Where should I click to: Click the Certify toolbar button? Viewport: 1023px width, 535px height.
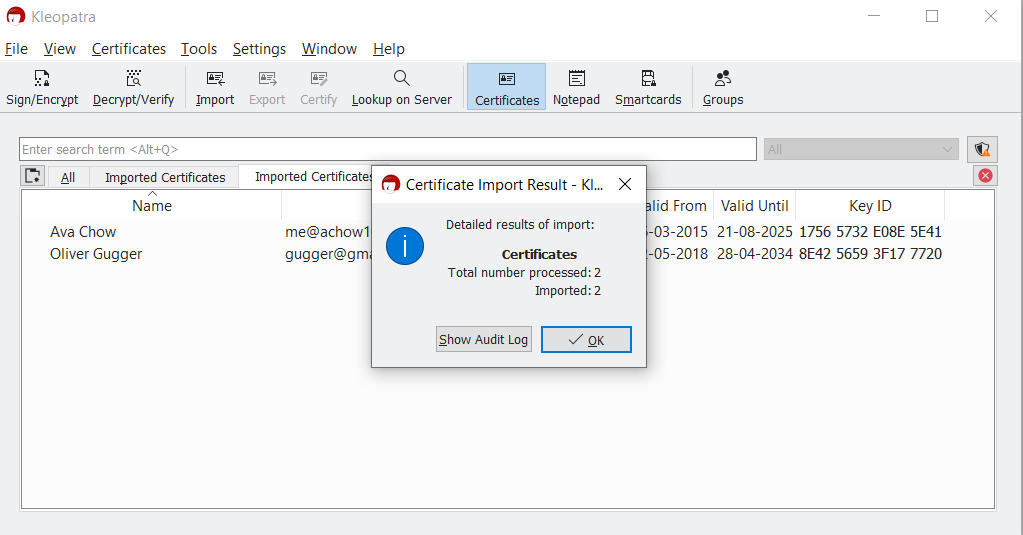pyautogui.click(x=318, y=87)
